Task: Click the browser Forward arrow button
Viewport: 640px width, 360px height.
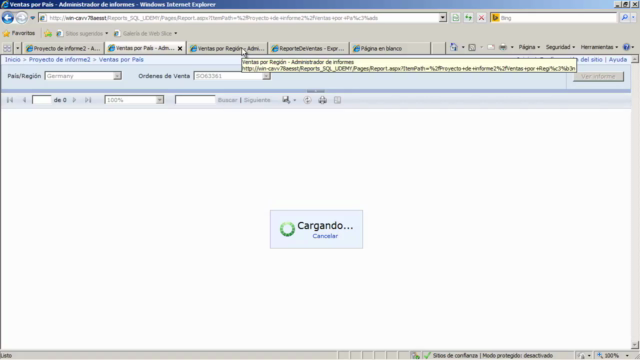Action: [22, 18]
